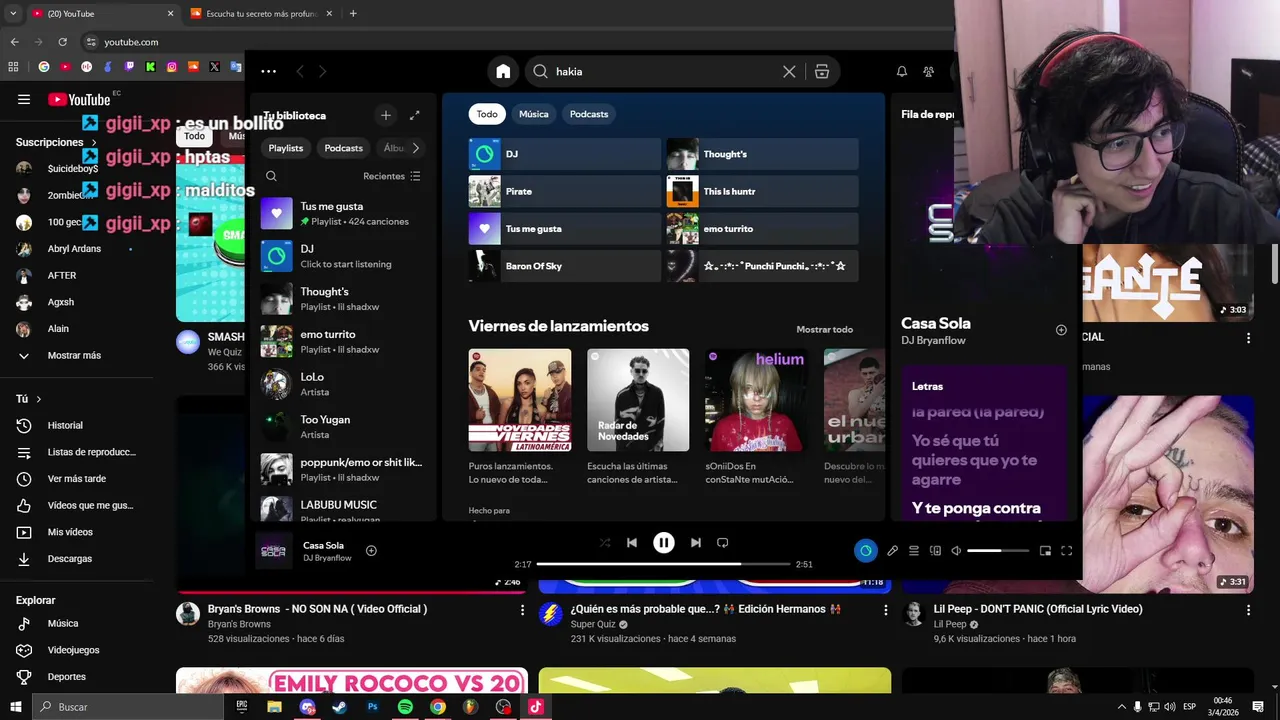Filter library by Playlists

[x=285, y=148]
